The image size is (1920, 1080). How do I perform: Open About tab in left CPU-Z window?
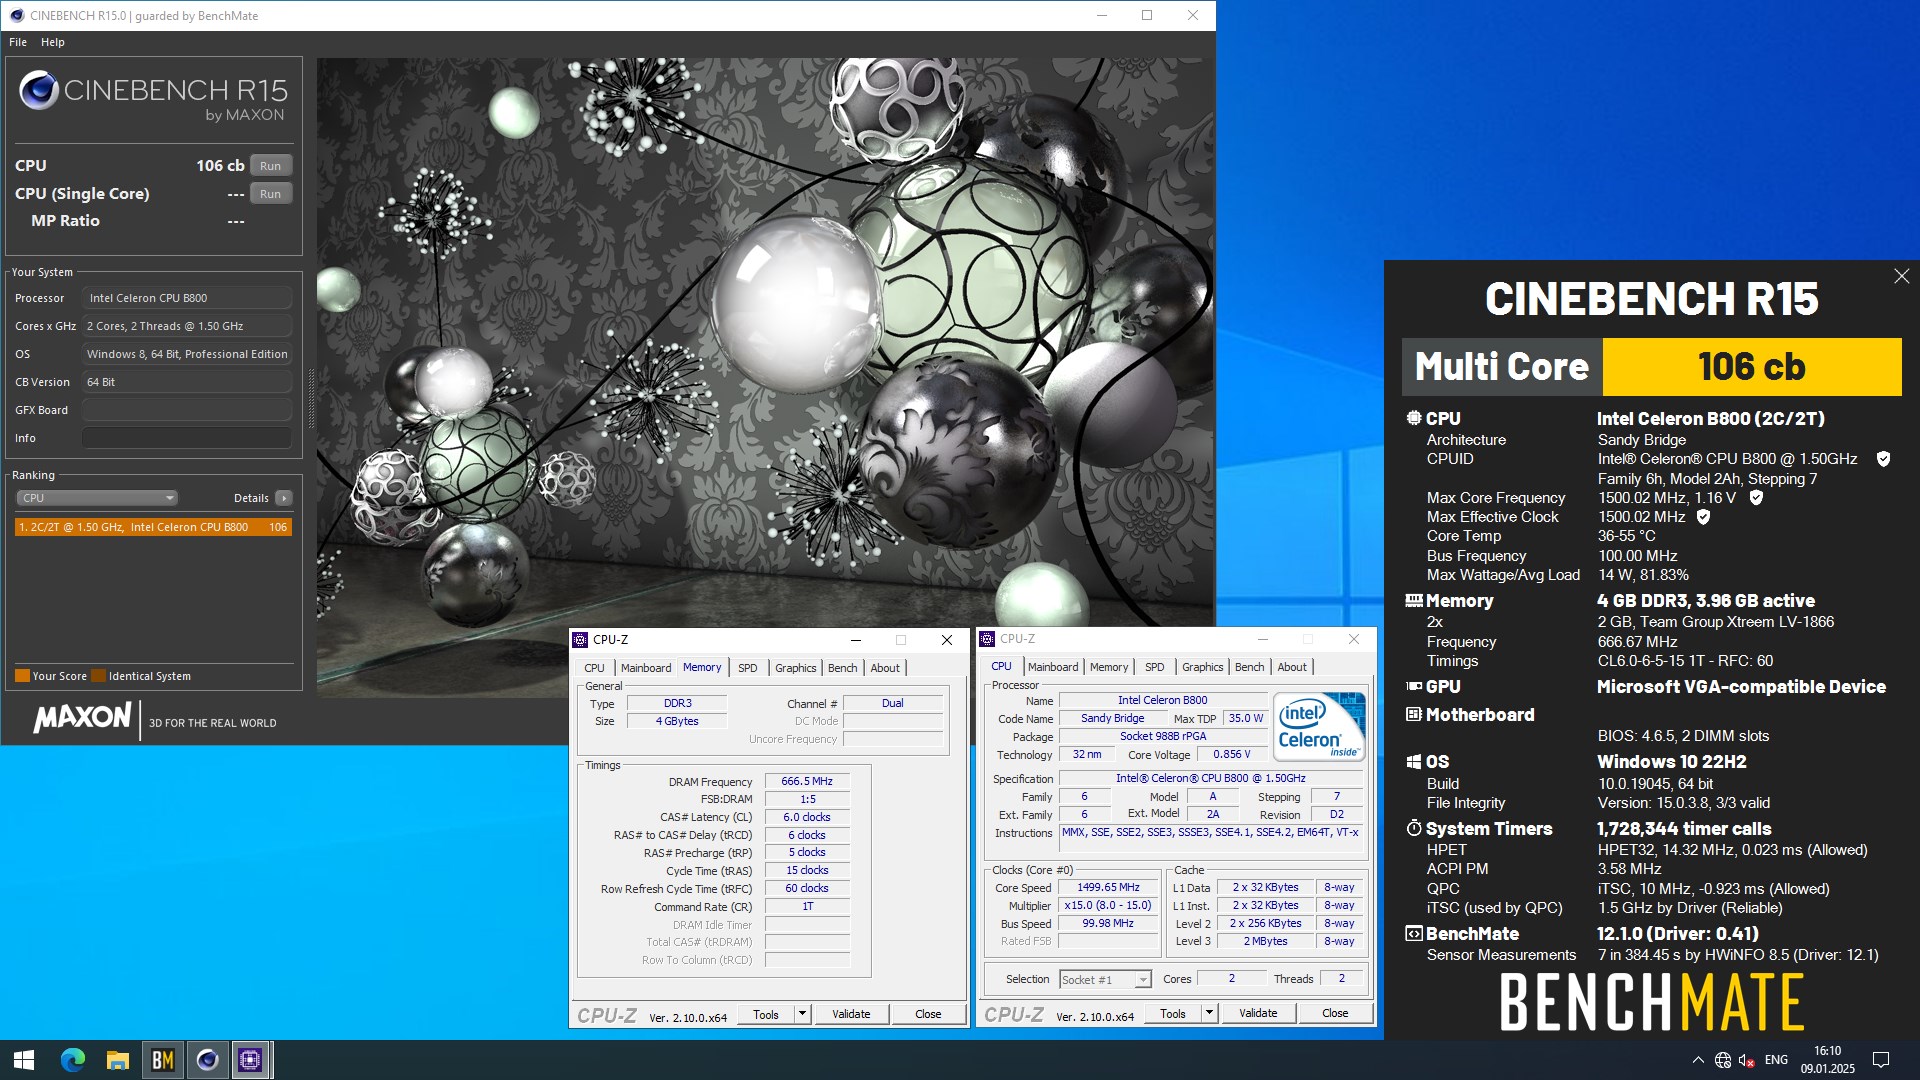pyautogui.click(x=885, y=668)
